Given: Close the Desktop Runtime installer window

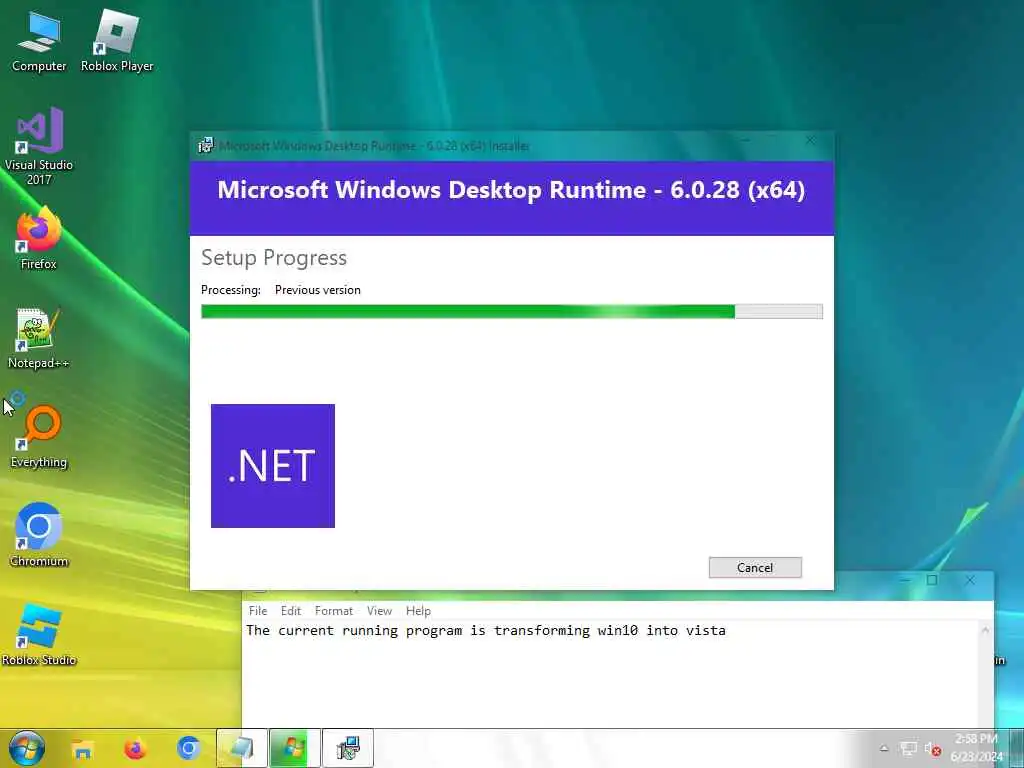Looking at the screenshot, I should pyautogui.click(x=810, y=140).
